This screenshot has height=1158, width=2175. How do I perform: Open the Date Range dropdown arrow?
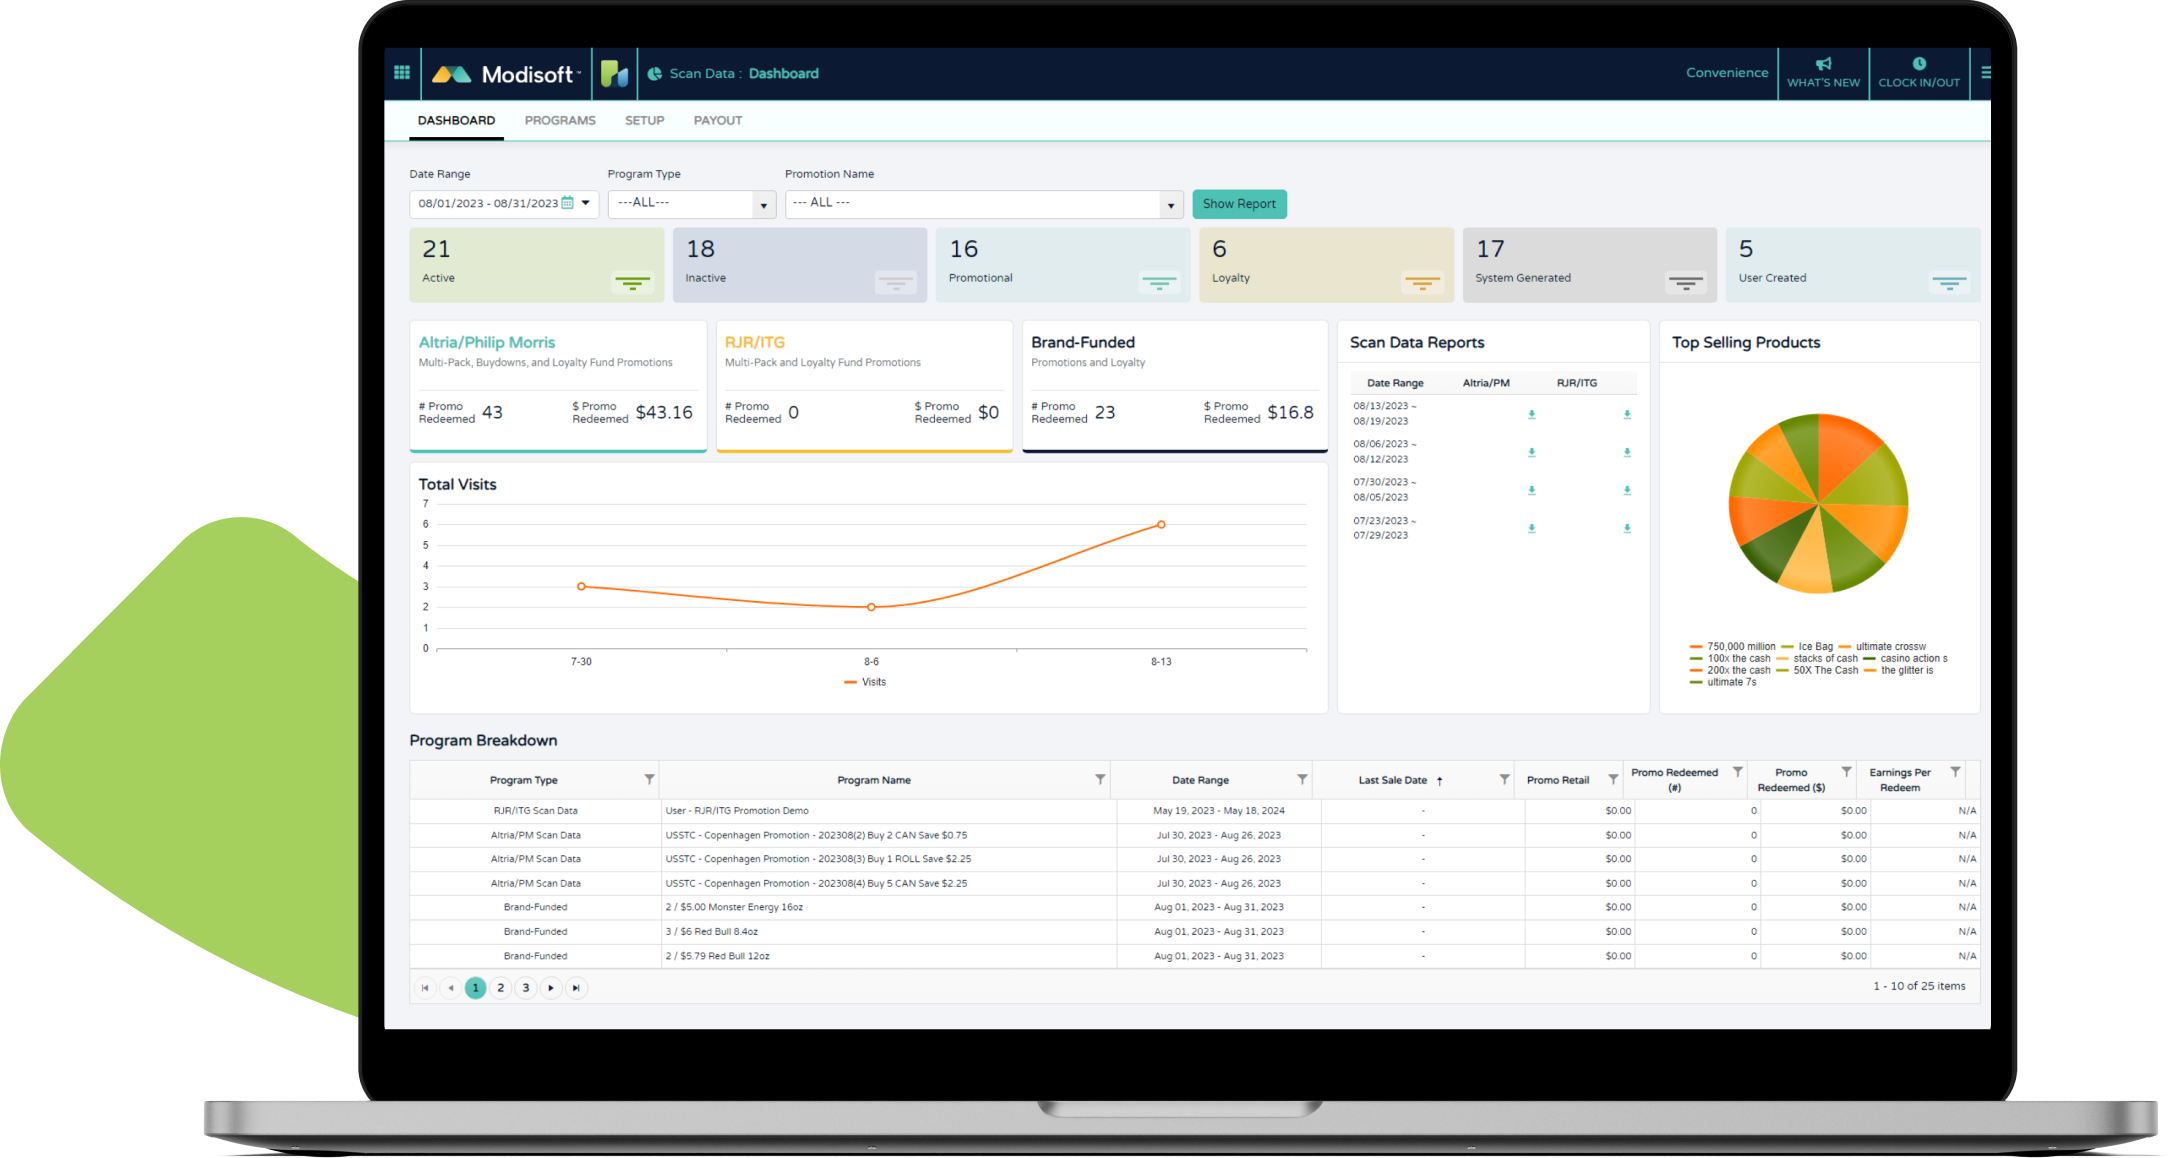(x=586, y=203)
